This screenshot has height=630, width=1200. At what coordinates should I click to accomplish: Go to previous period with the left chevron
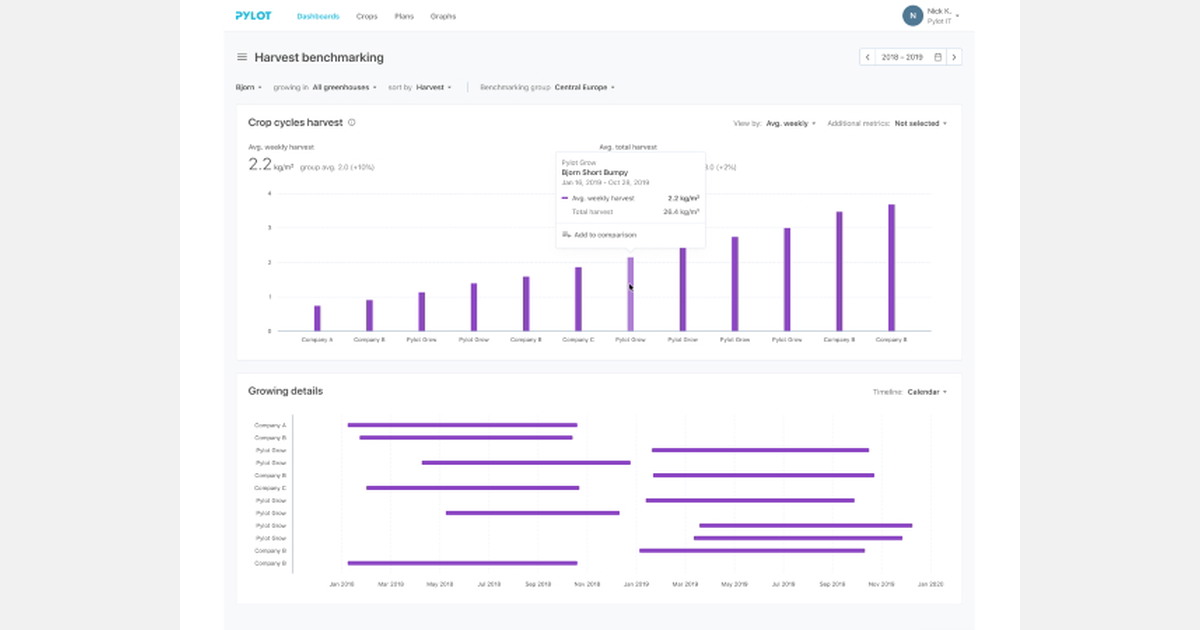point(867,57)
